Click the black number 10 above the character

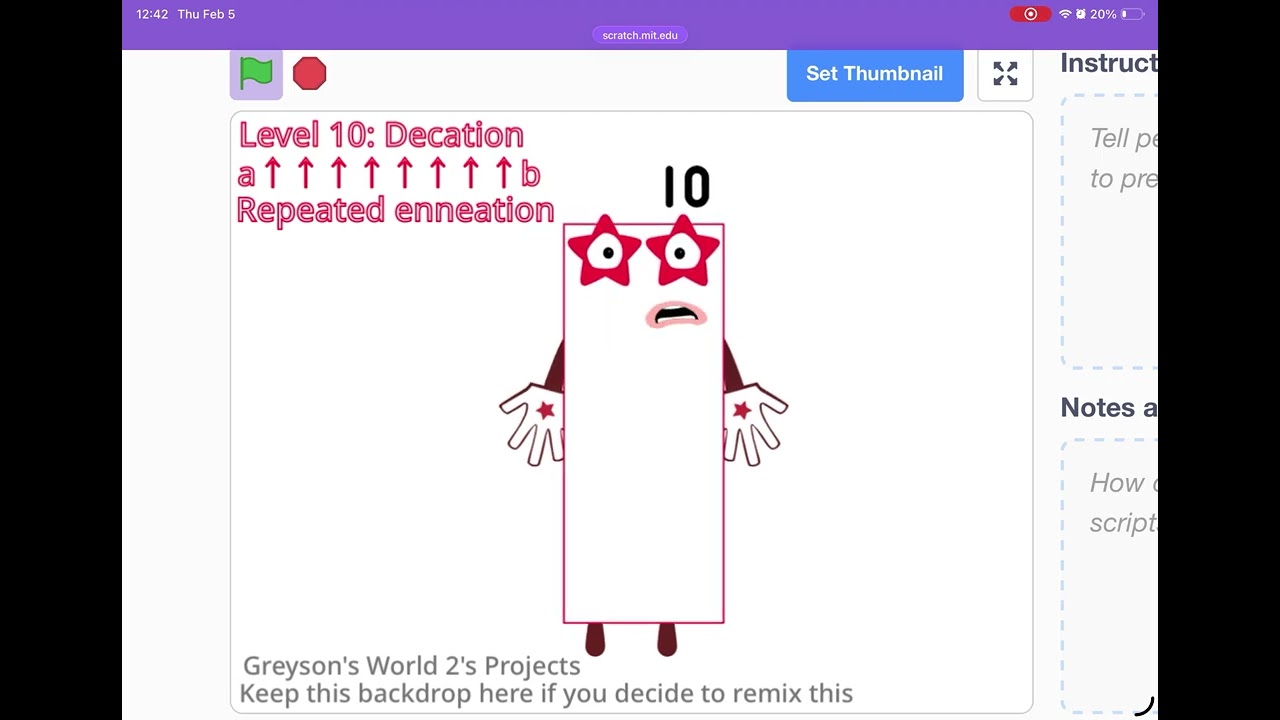(687, 187)
